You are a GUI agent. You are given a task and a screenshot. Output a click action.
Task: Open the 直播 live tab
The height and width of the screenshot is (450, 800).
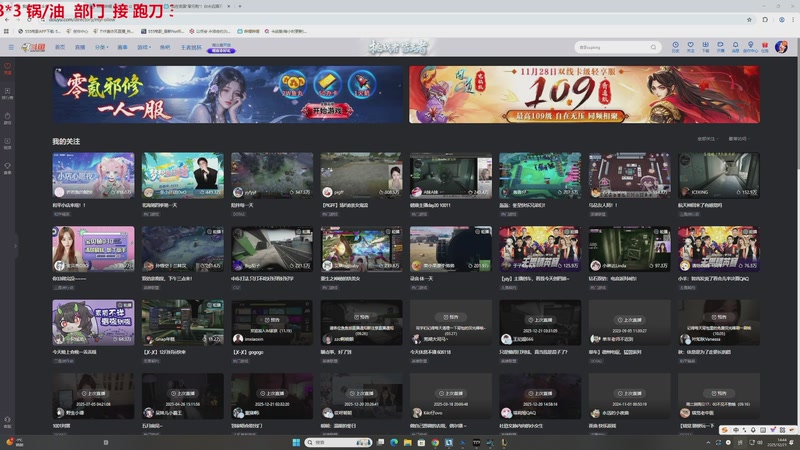80,47
